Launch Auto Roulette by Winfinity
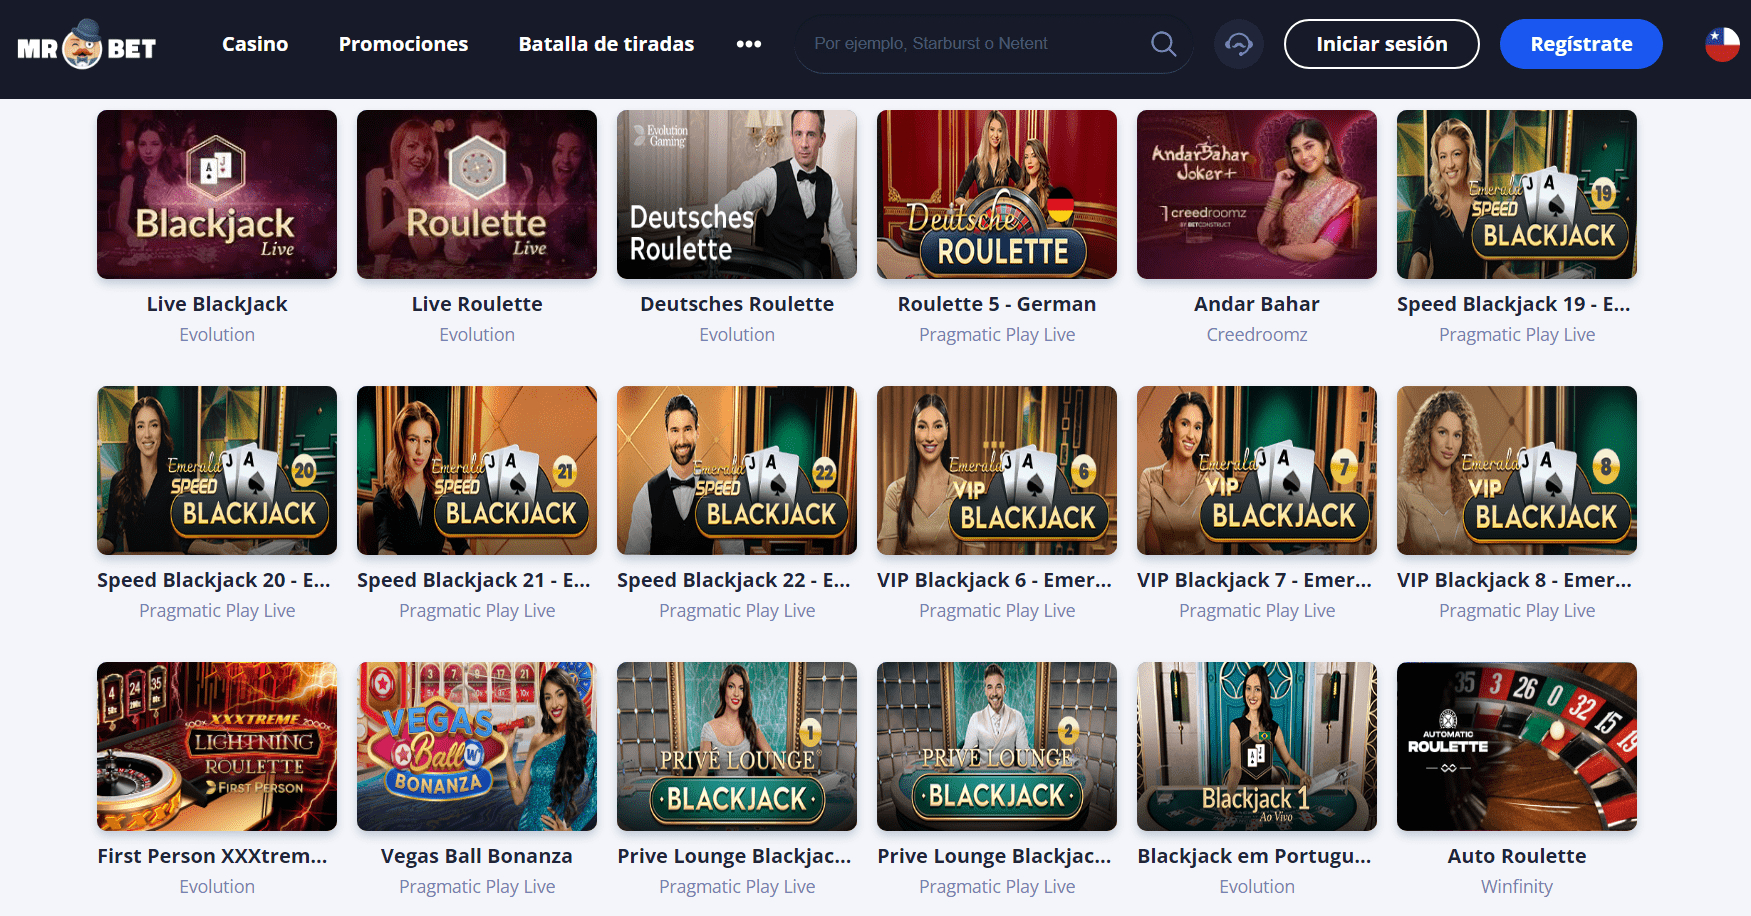 (x=1516, y=745)
